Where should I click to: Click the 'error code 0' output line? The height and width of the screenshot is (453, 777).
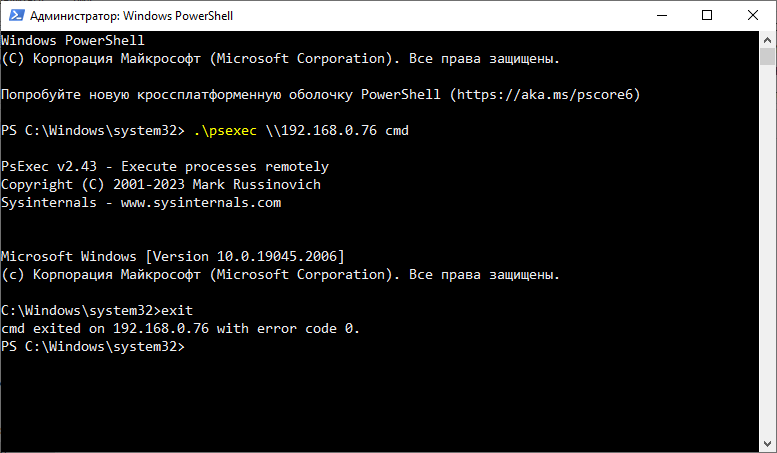180,329
